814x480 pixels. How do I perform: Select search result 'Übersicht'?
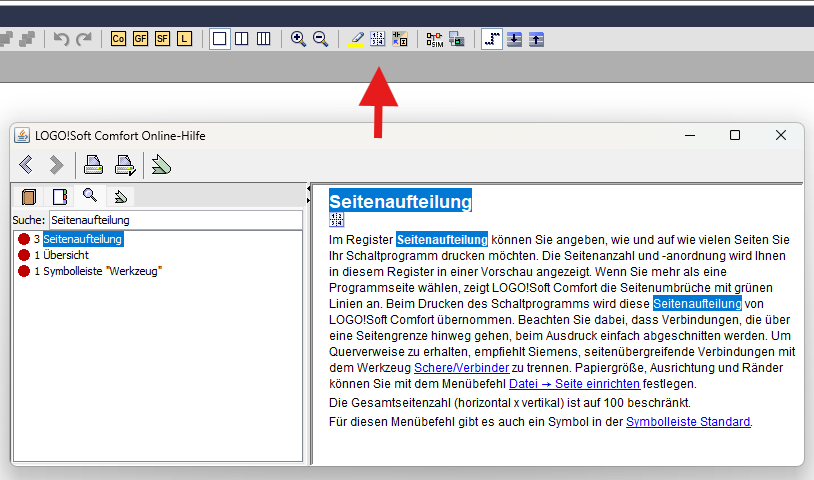[66, 255]
